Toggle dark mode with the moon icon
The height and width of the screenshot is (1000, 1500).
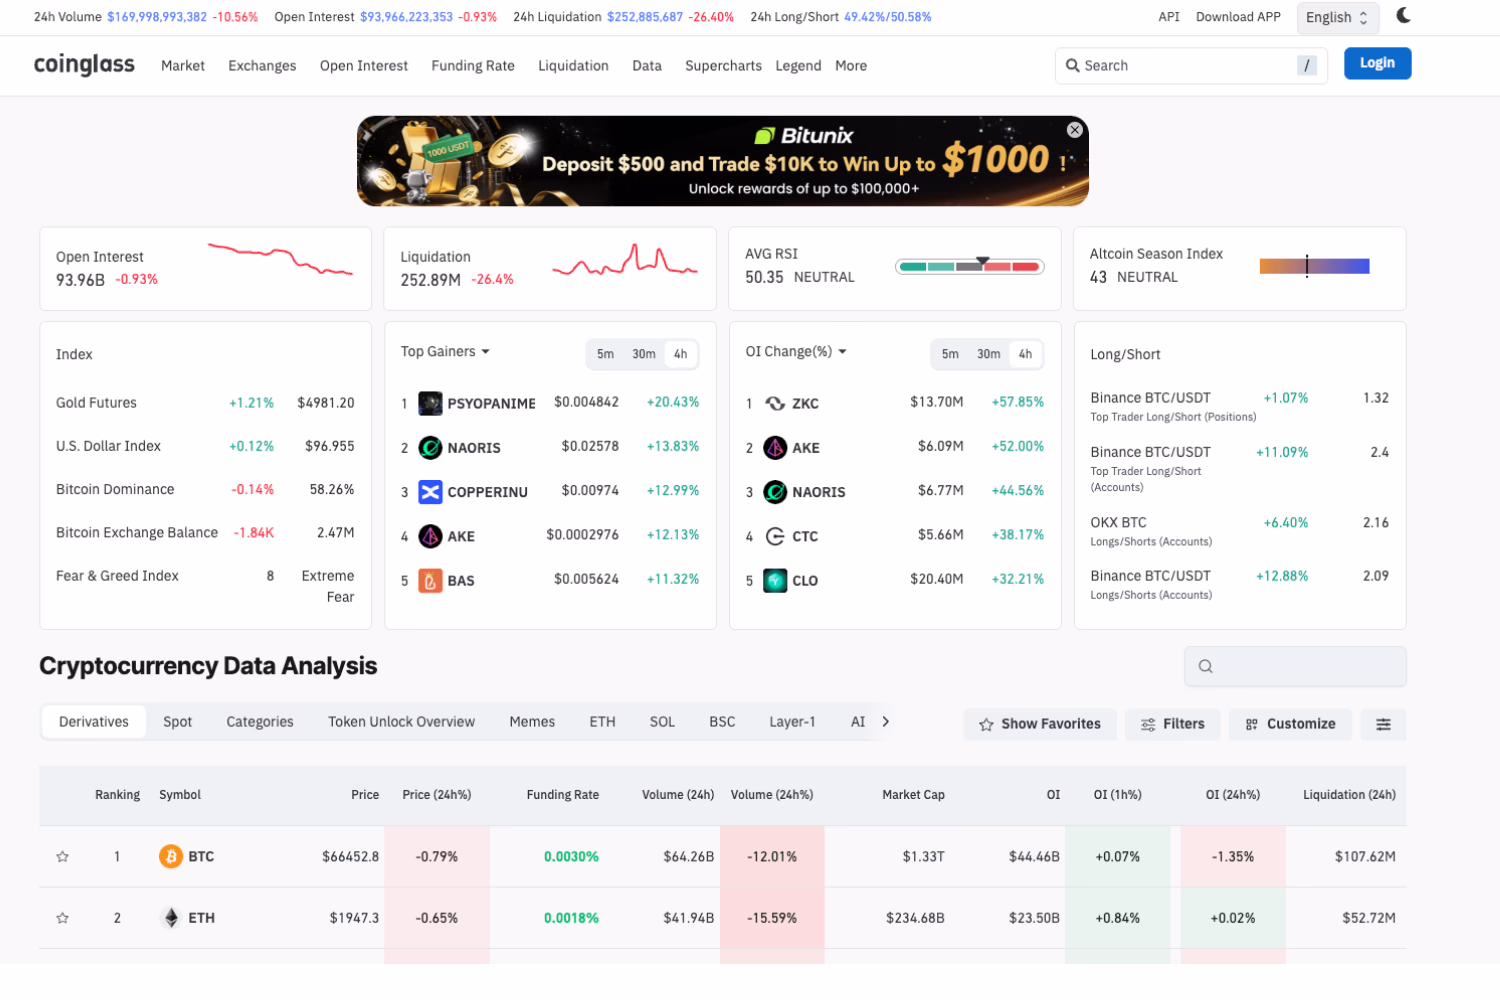pos(1403,16)
